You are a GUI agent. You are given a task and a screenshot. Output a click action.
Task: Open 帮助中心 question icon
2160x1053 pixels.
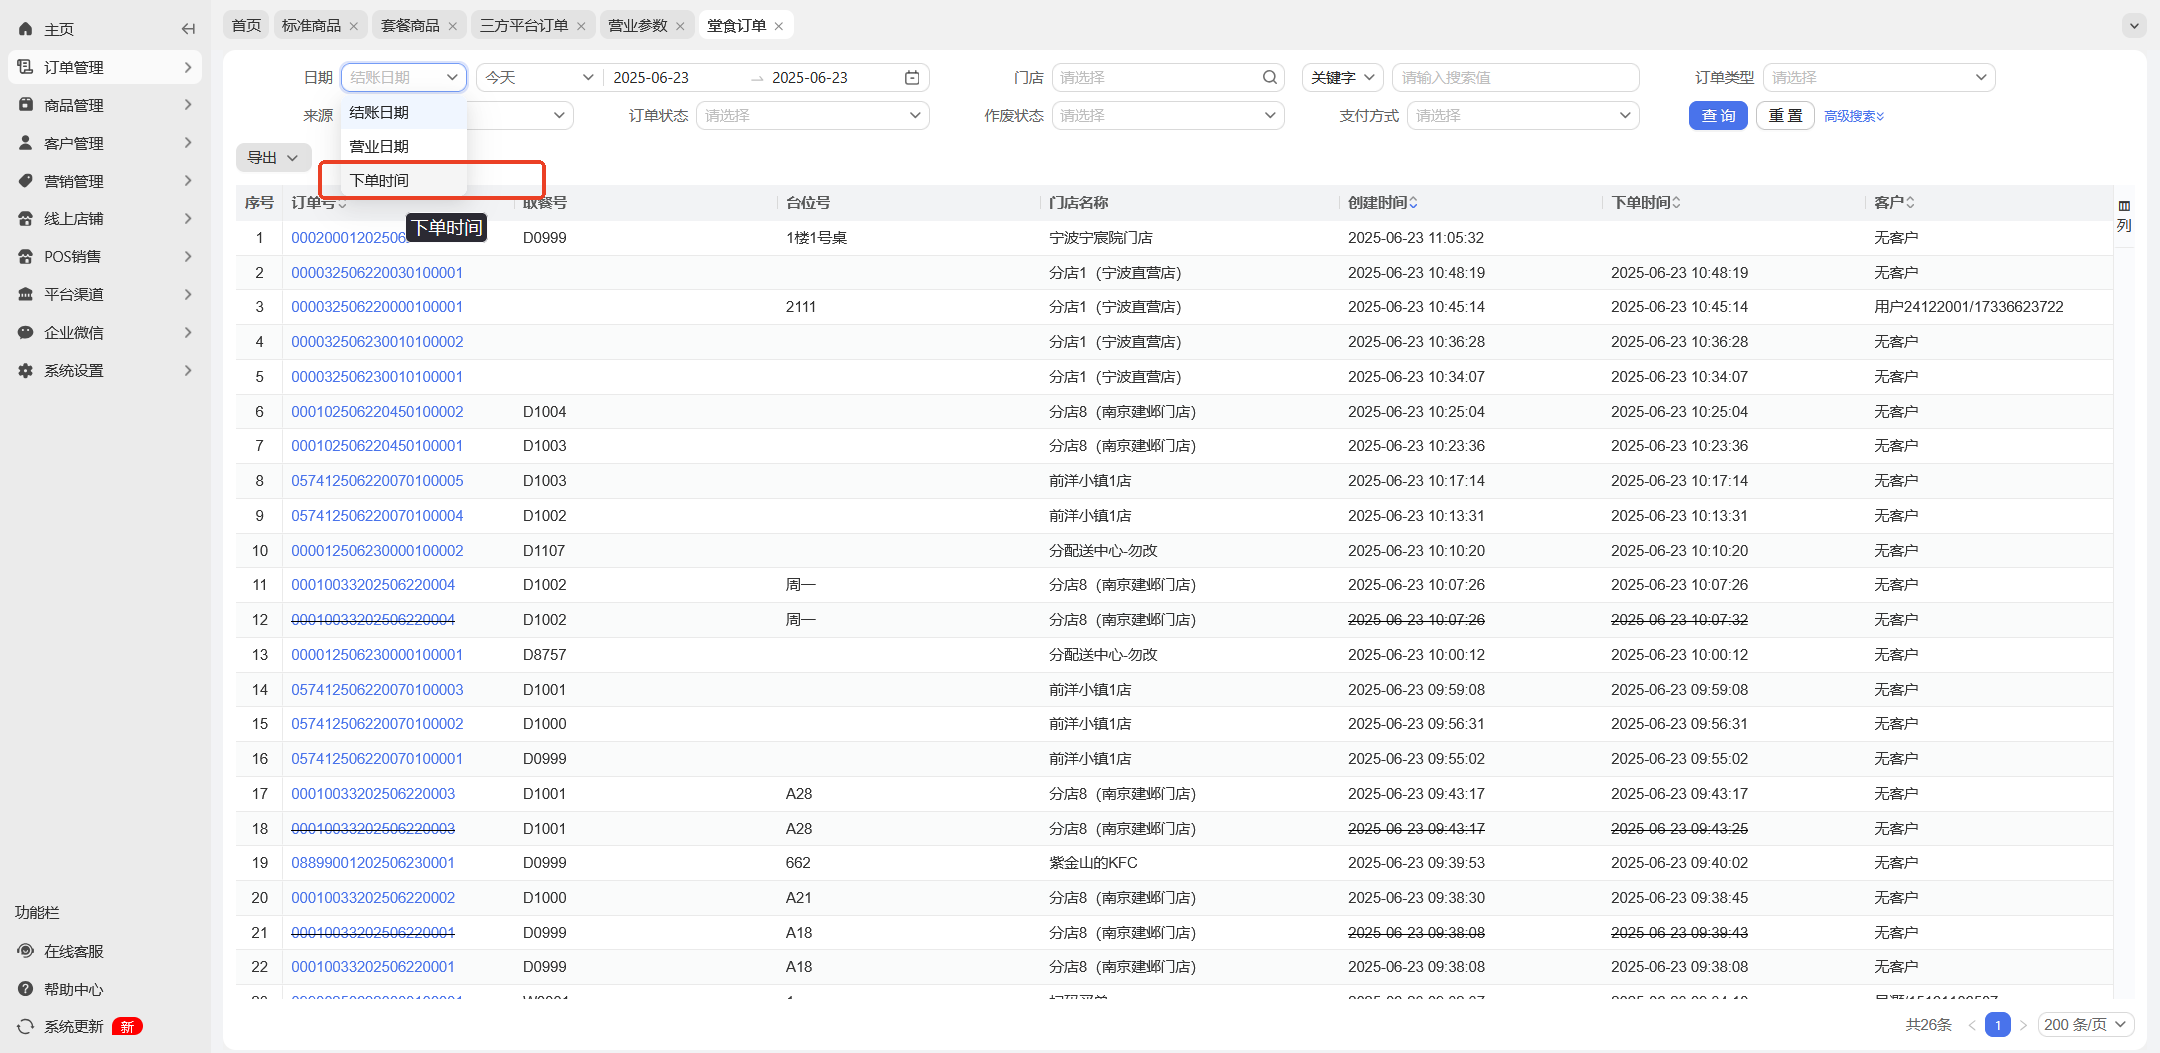tap(25, 989)
